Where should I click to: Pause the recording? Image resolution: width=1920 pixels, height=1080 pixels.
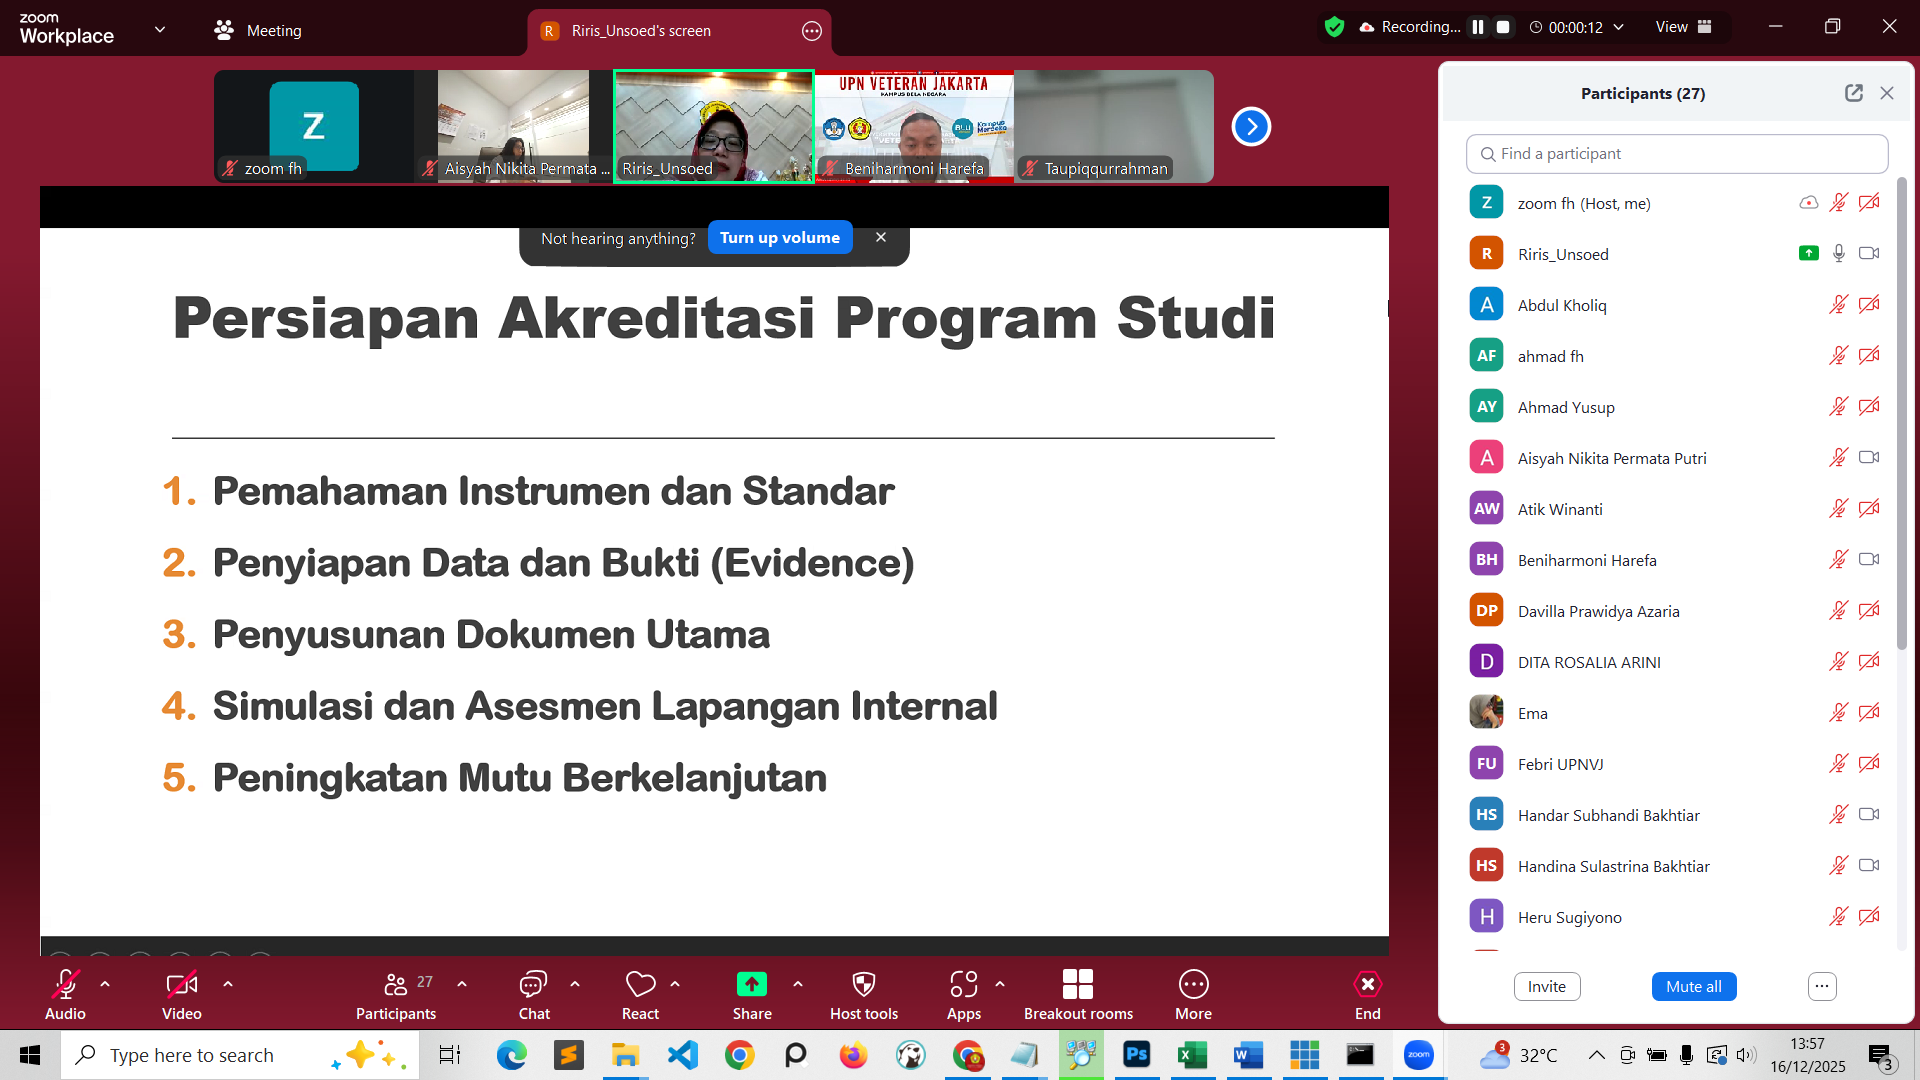1477,27
